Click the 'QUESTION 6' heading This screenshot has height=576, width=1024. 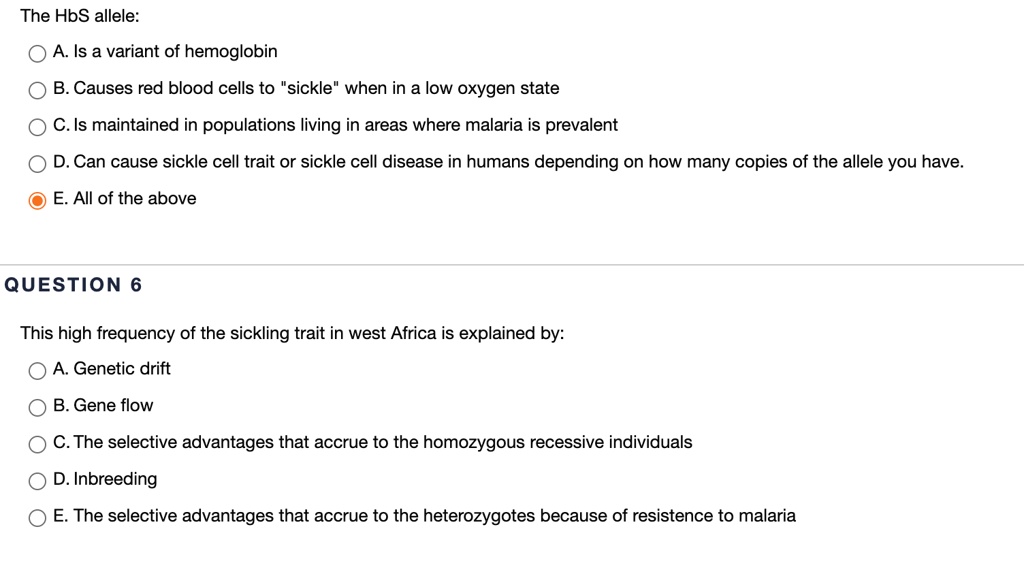point(71,284)
